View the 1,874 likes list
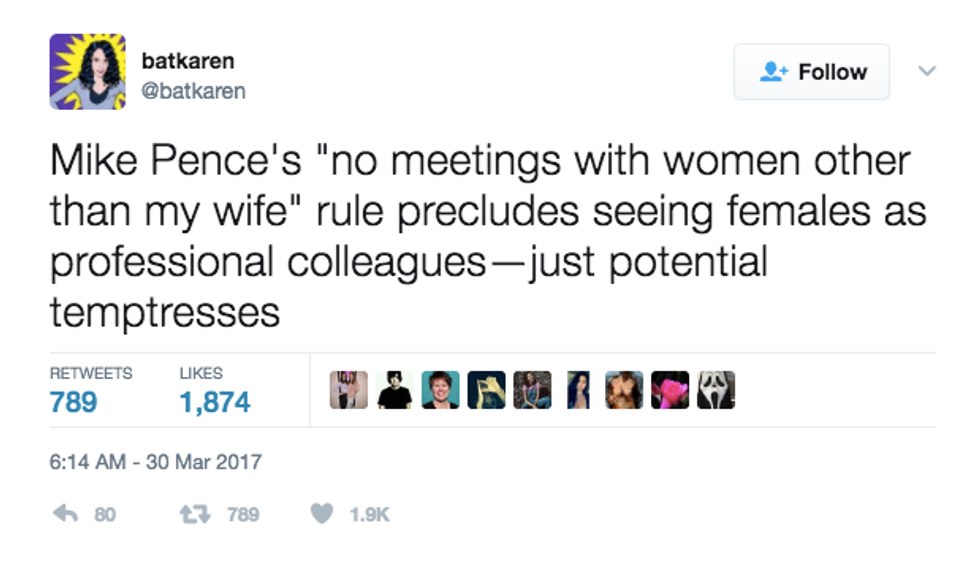980x575 pixels. click(215, 401)
